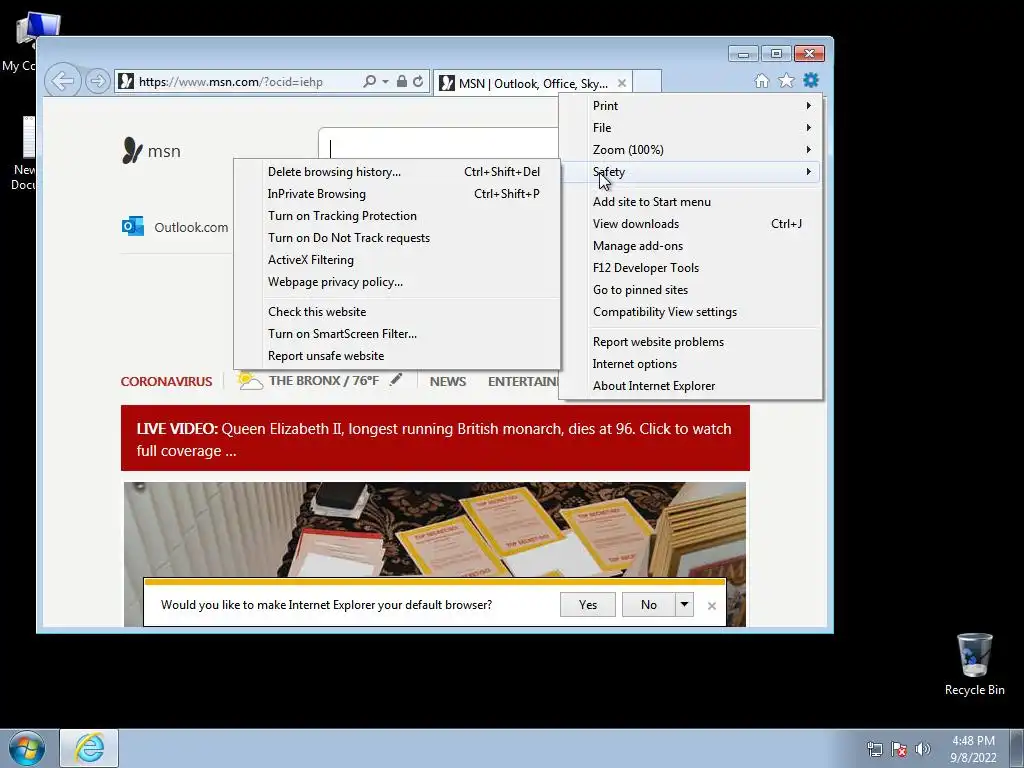Dismiss the default browser notification bar
Image resolution: width=1024 pixels, height=768 pixels.
[712, 606]
